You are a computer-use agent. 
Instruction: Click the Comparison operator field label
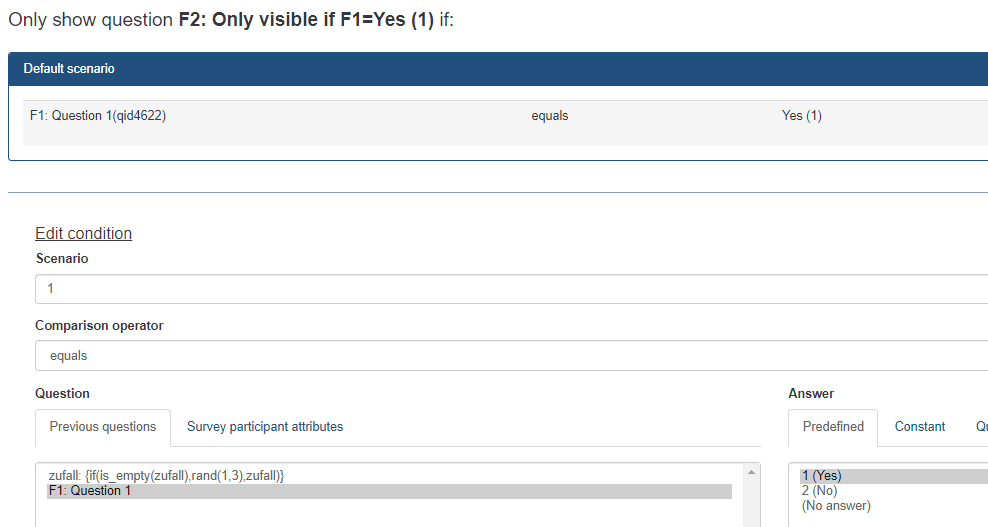point(99,325)
